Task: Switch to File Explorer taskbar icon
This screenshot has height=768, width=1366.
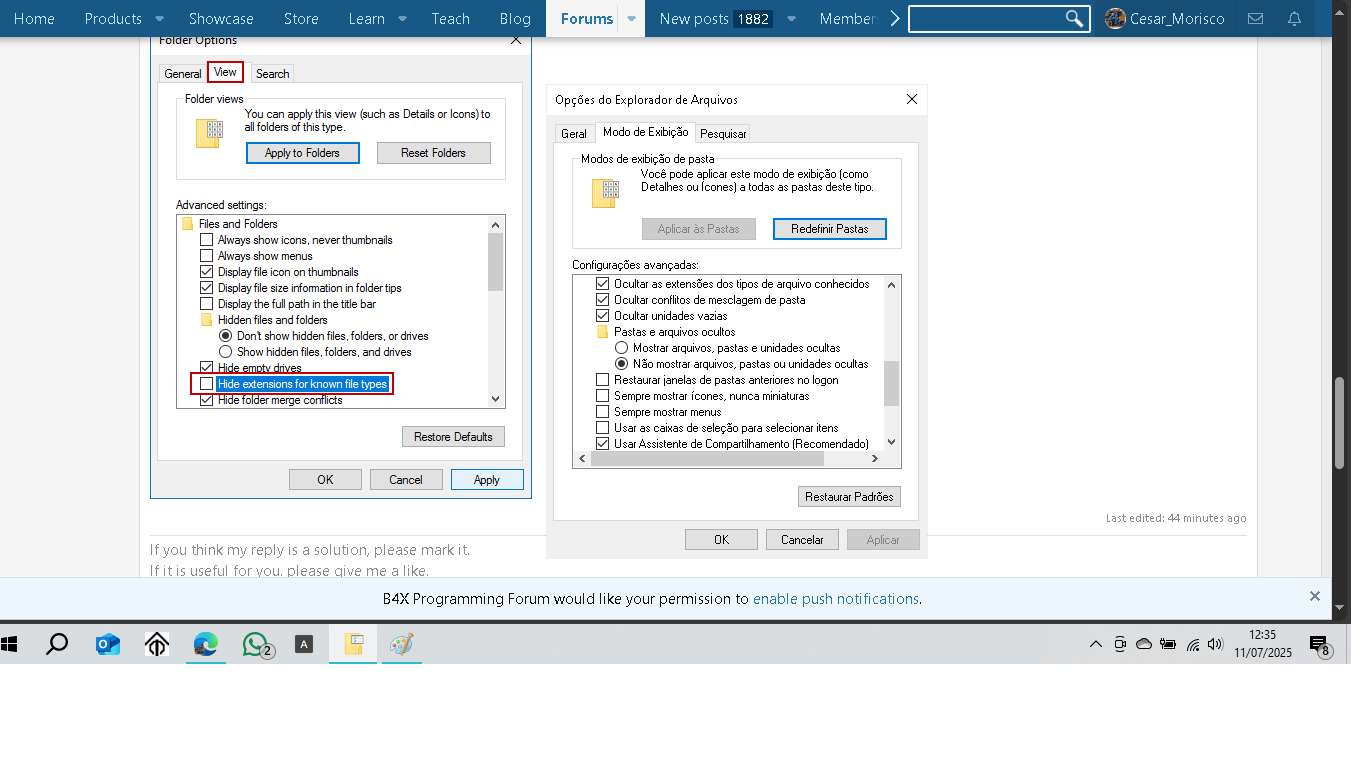Action: [353, 645]
